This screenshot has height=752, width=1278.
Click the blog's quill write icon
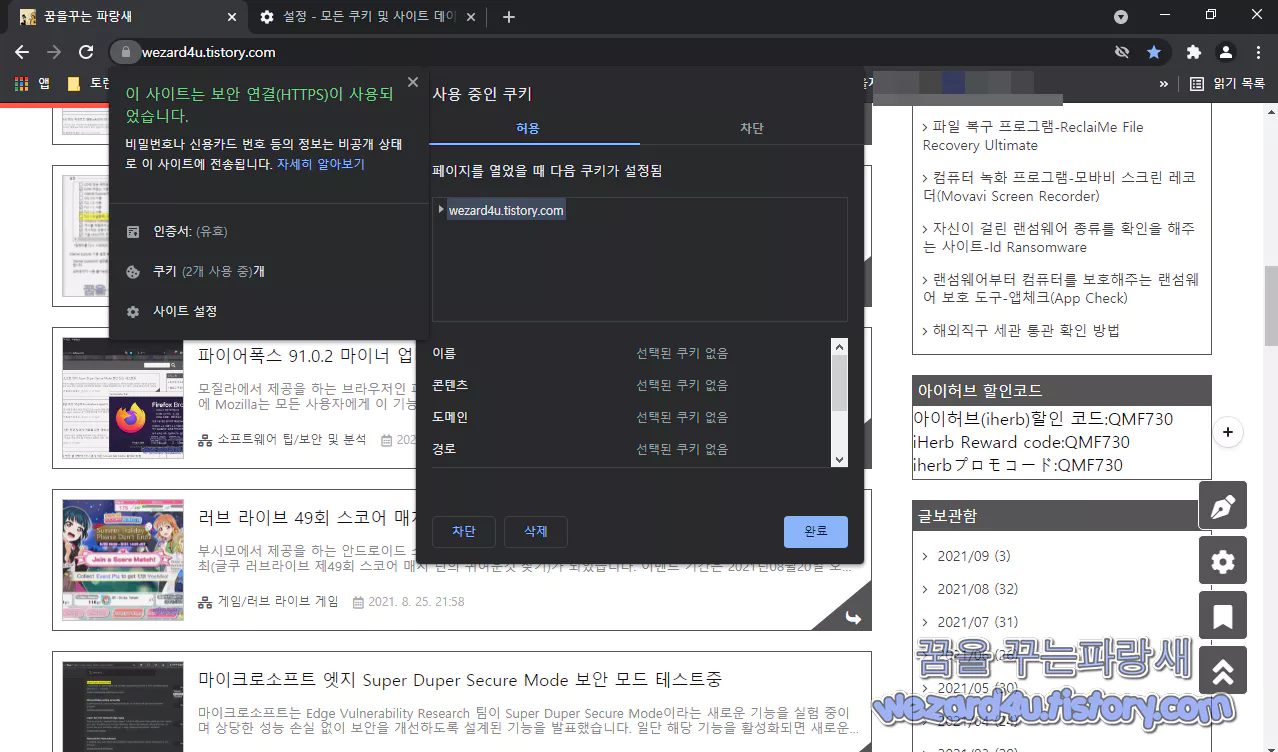1222,505
